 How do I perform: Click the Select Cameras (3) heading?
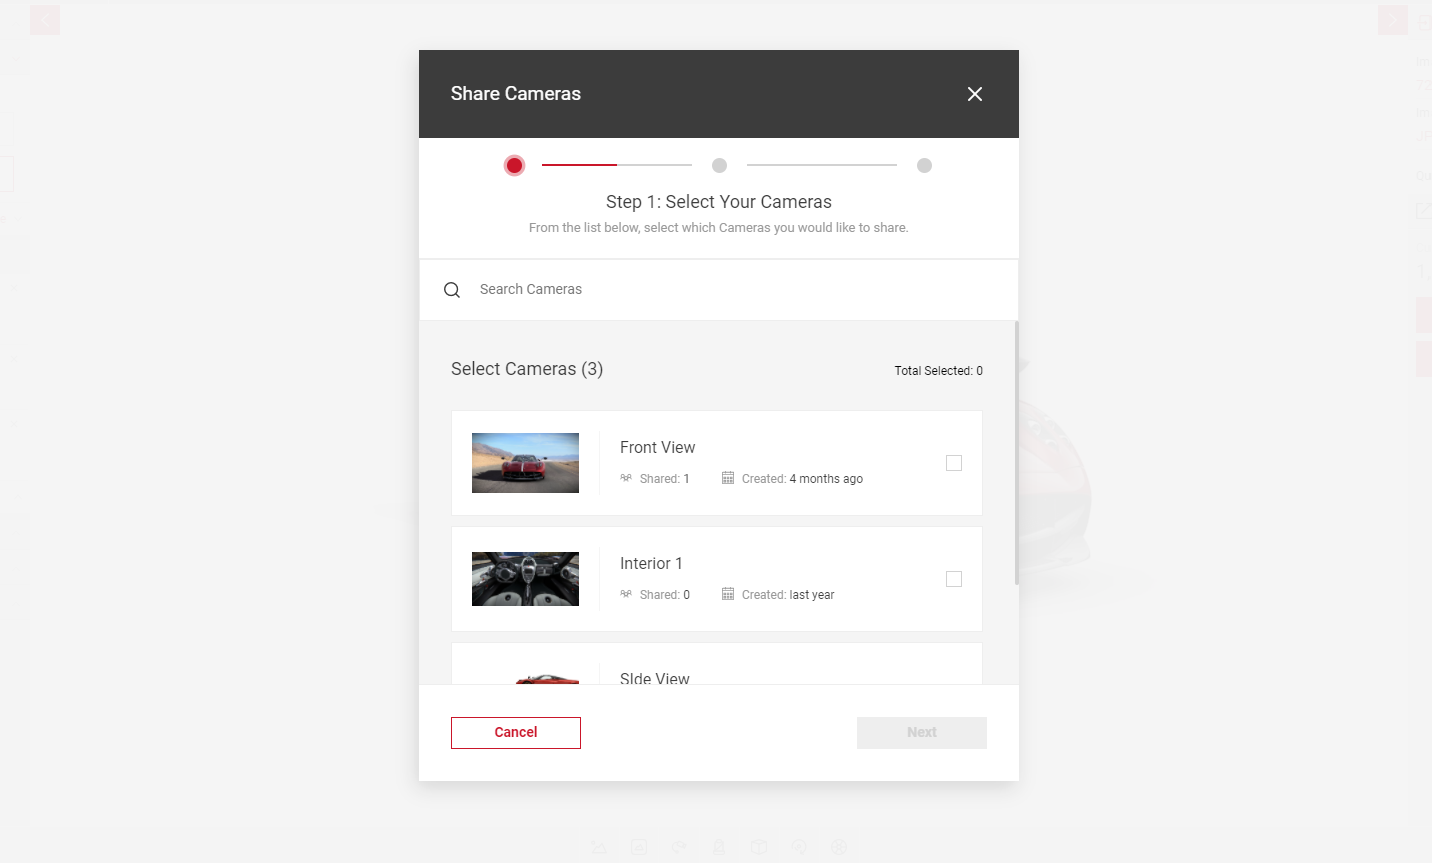tap(527, 369)
